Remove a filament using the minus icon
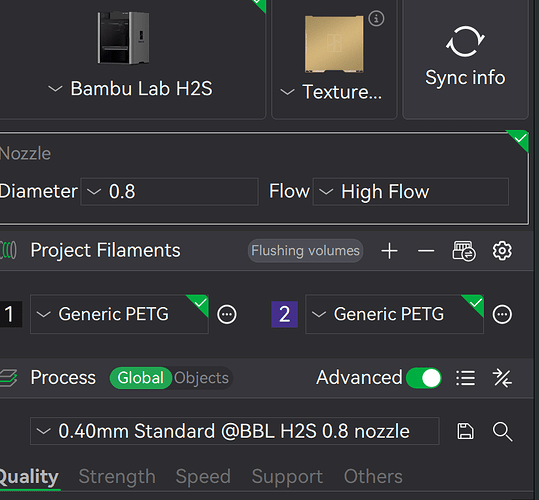 [x=426, y=251]
